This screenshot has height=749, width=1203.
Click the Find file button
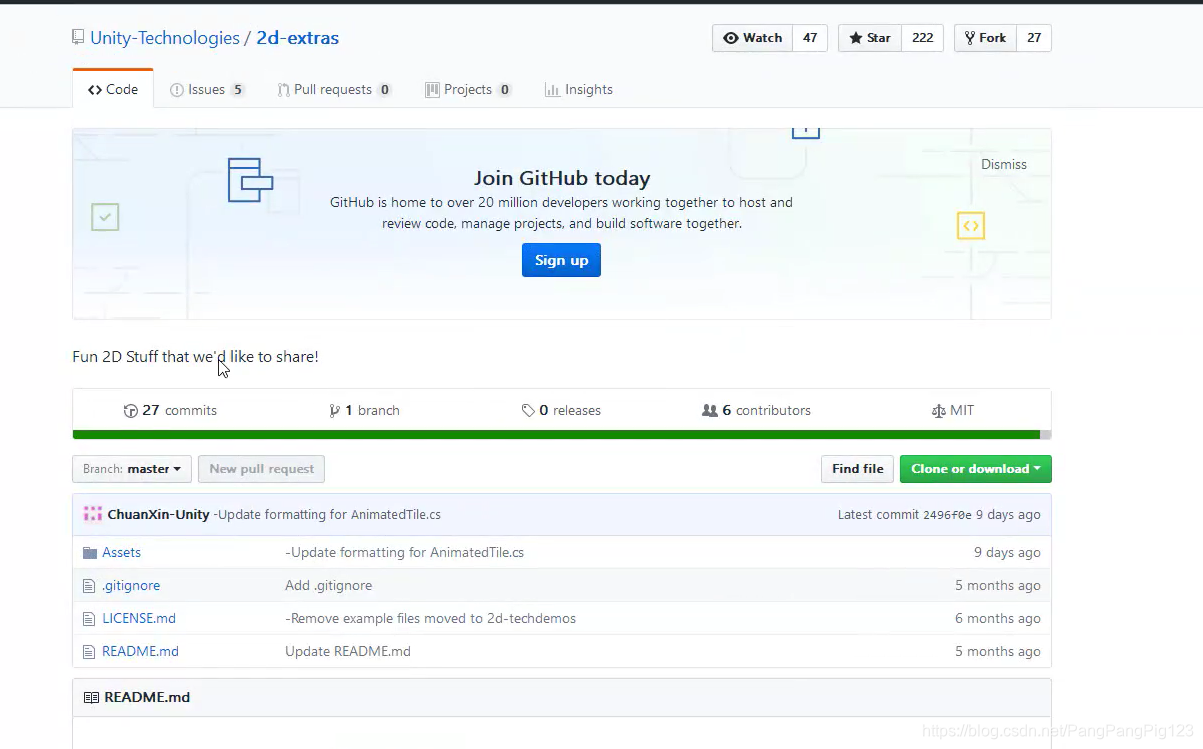tap(858, 469)
